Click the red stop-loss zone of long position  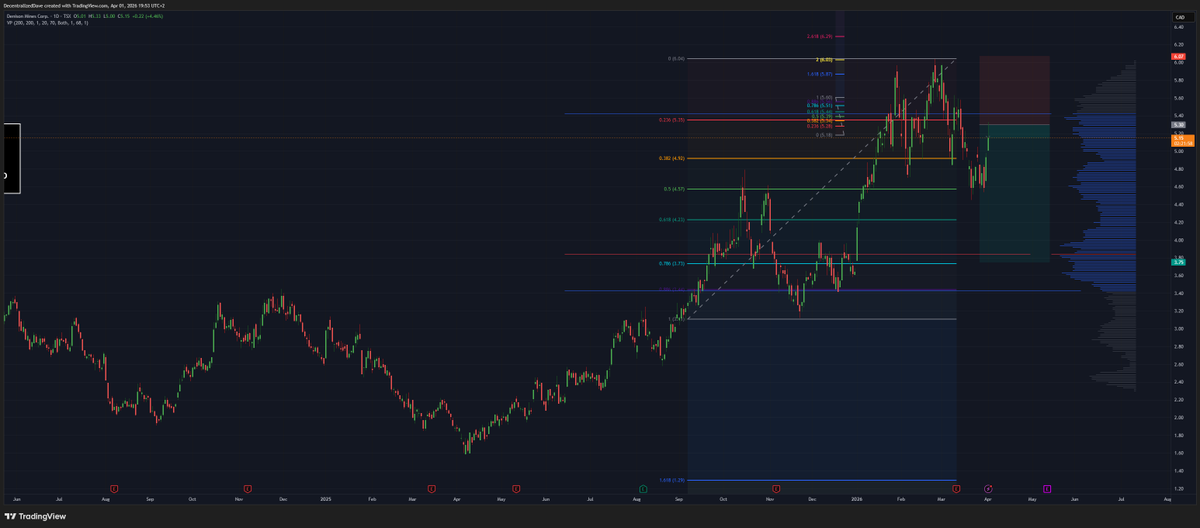point(1014,90)
